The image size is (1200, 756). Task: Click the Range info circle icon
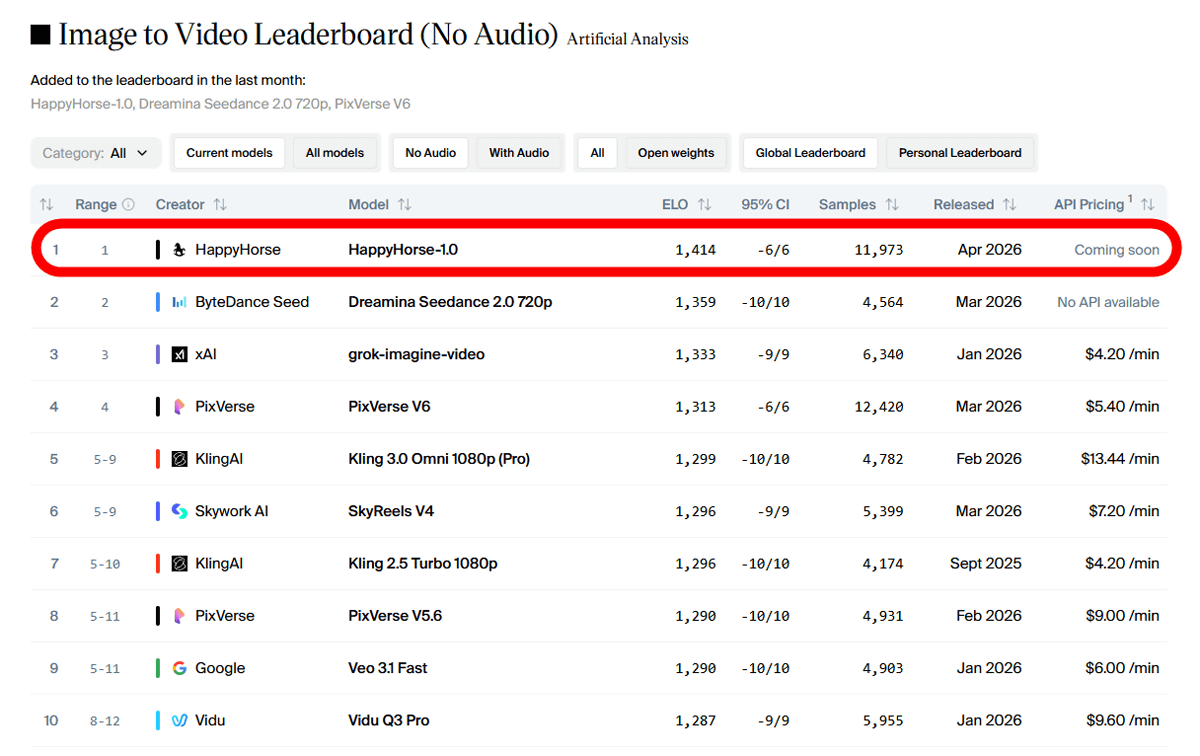coord(128,204)
